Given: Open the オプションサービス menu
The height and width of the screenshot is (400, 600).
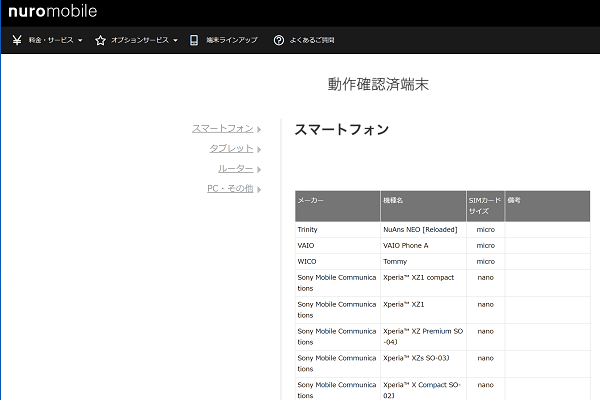Looking at the screenshot, I should pos(140,40).
